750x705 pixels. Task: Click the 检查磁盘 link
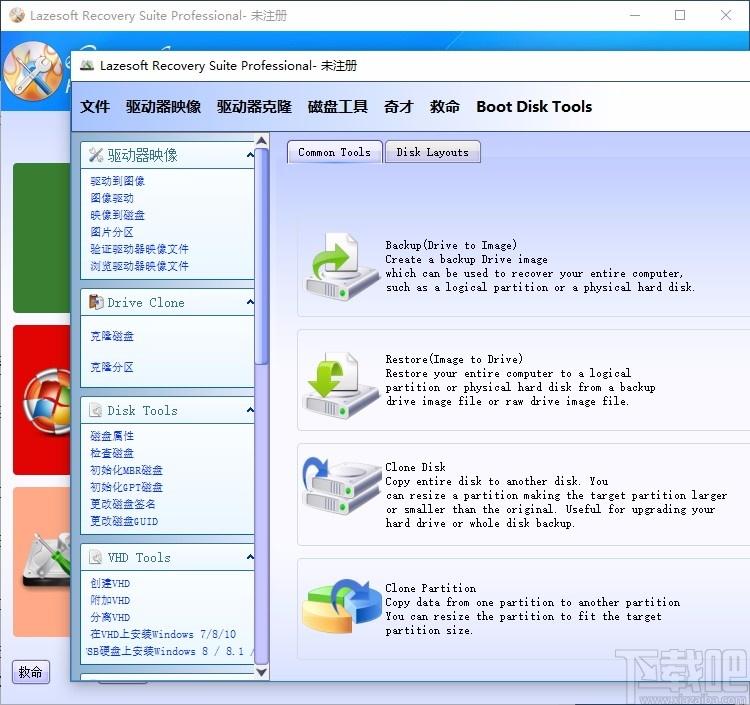pyautogui.click(x=112, y=453)
